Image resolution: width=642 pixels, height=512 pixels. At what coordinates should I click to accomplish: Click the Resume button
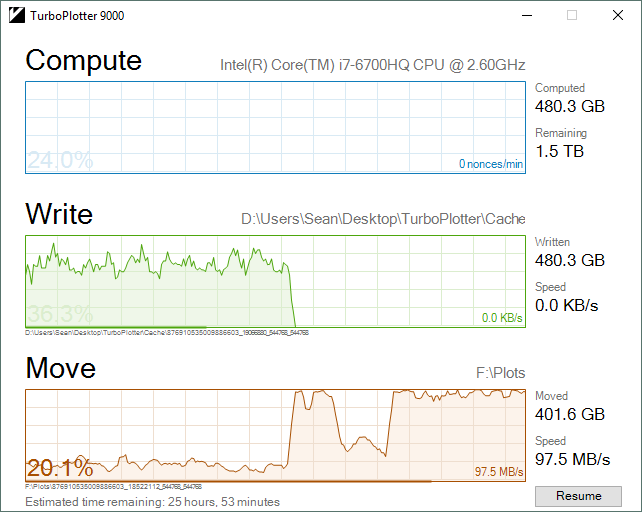[578, 496]
